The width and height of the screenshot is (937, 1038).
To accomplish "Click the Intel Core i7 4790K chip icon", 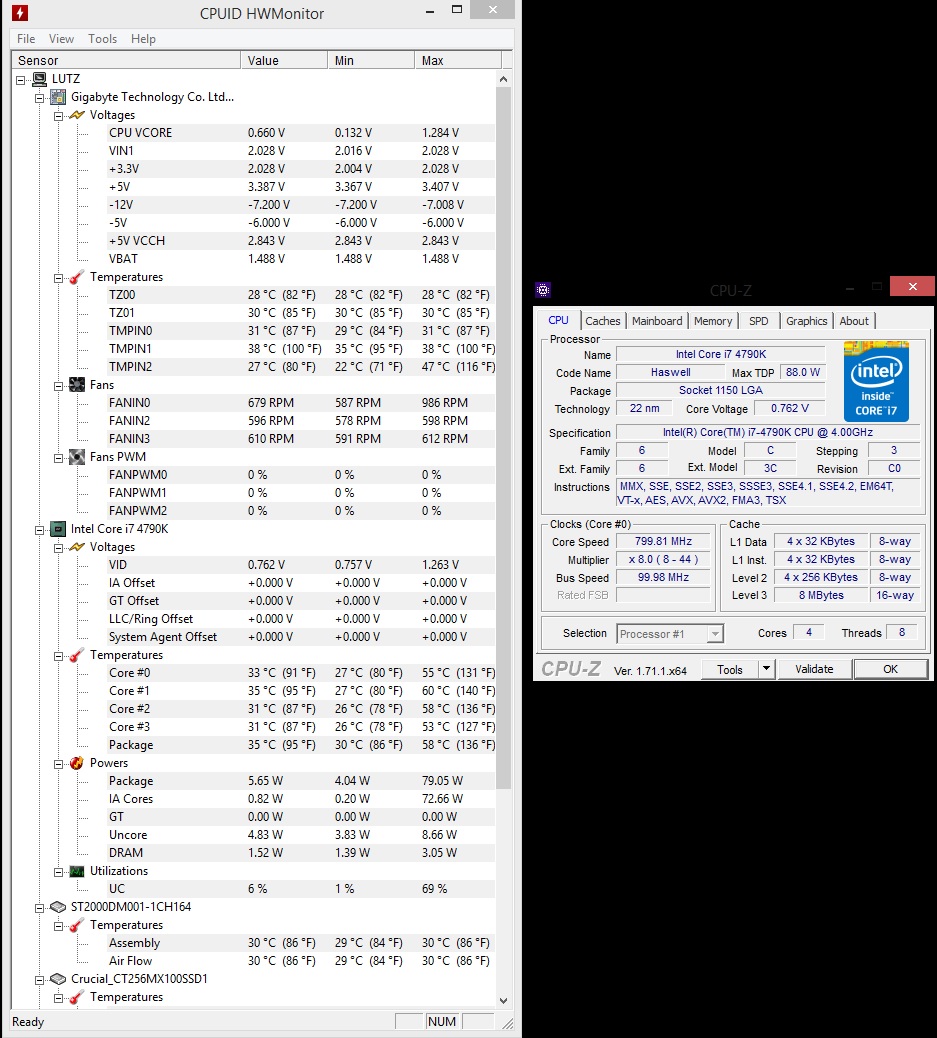I will pos(58,529).
